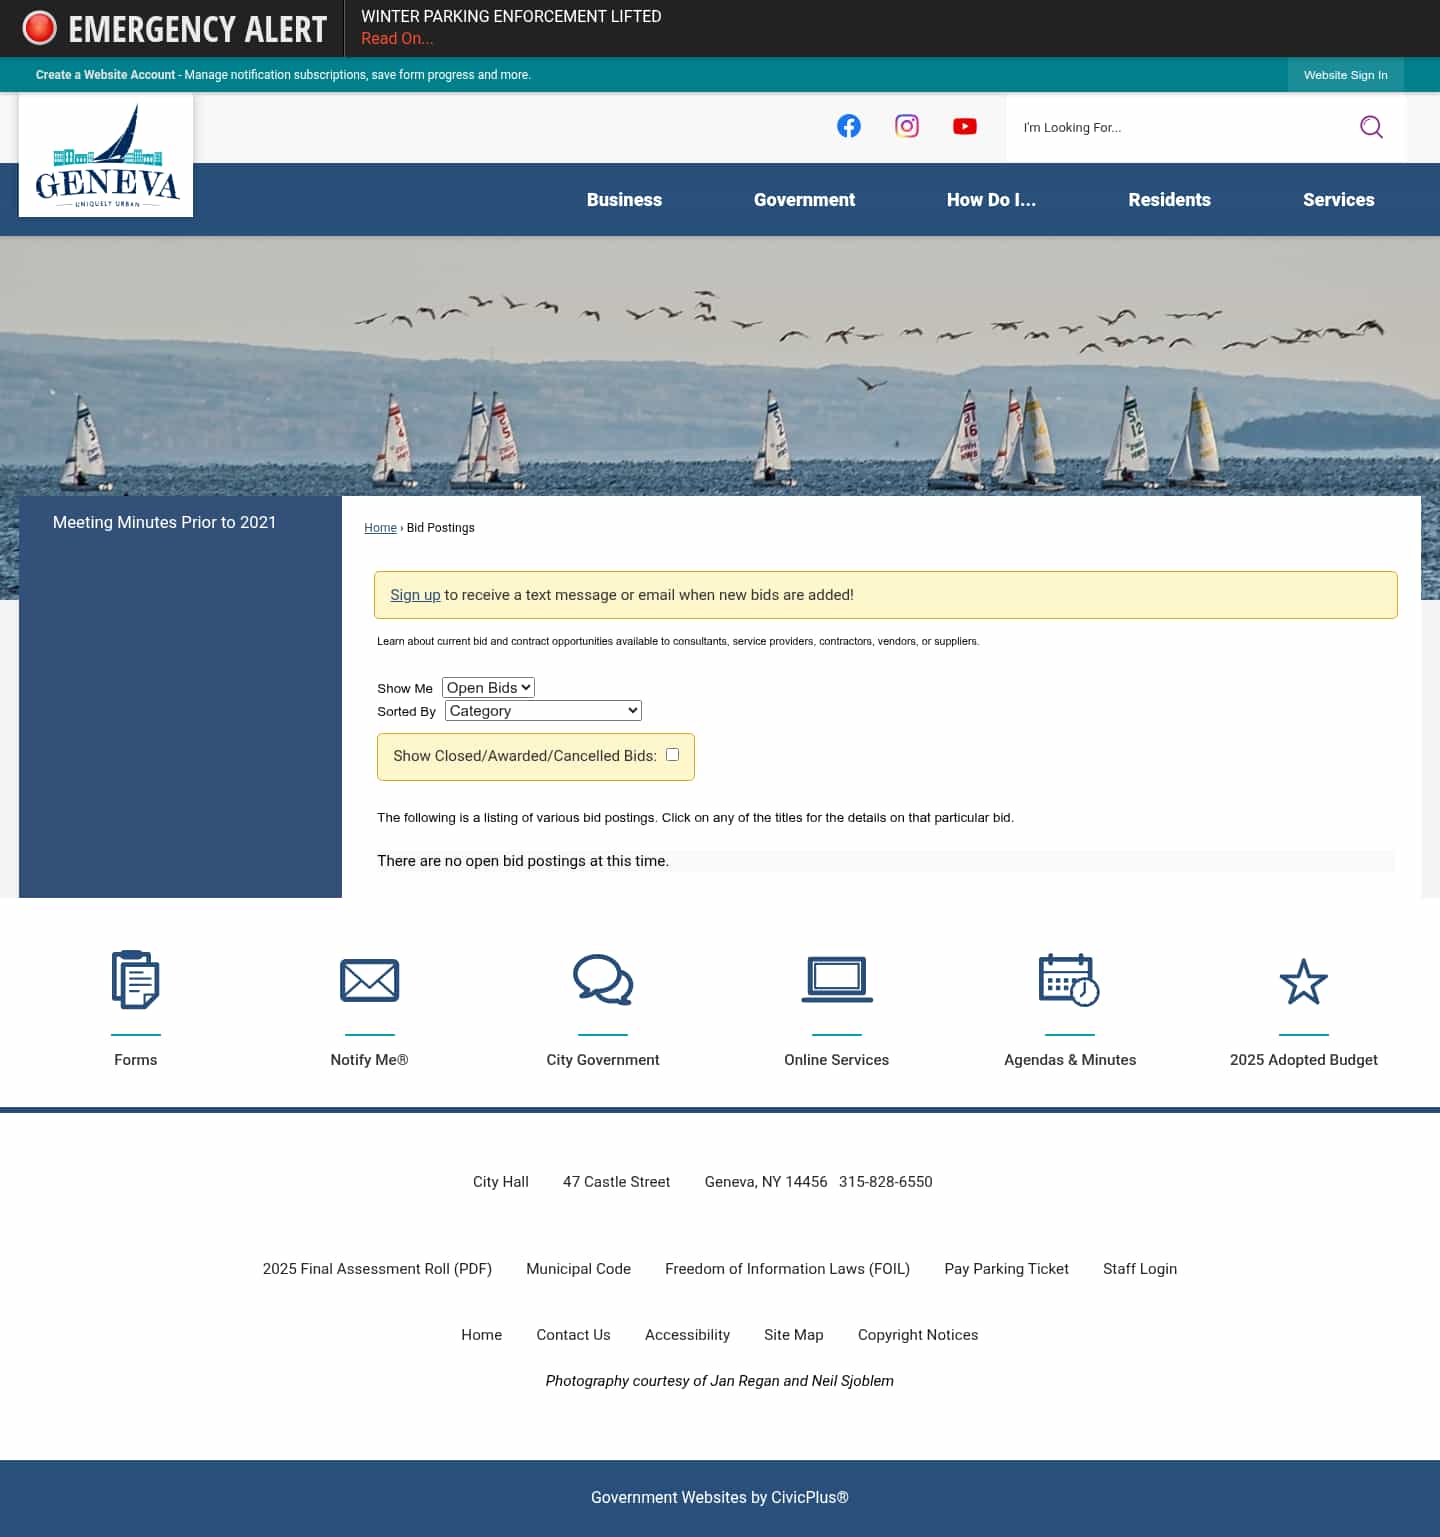Check Show Closed/Awarded/Cancelled Bids
Image resolution: width=1440 pixels, height=1537 pixels.
coord(672,755)
